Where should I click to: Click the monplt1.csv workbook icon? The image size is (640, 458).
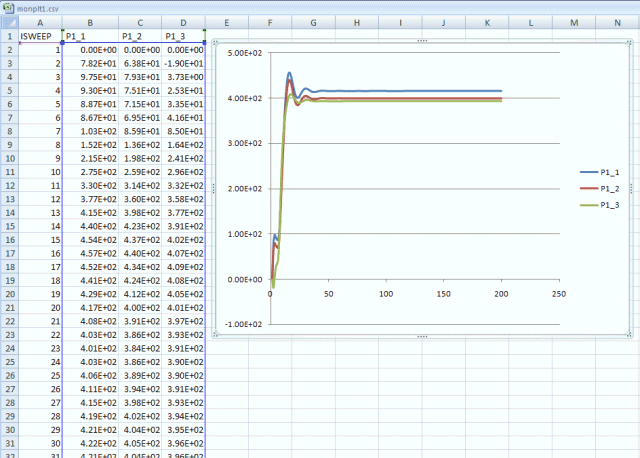pos(8,7)
